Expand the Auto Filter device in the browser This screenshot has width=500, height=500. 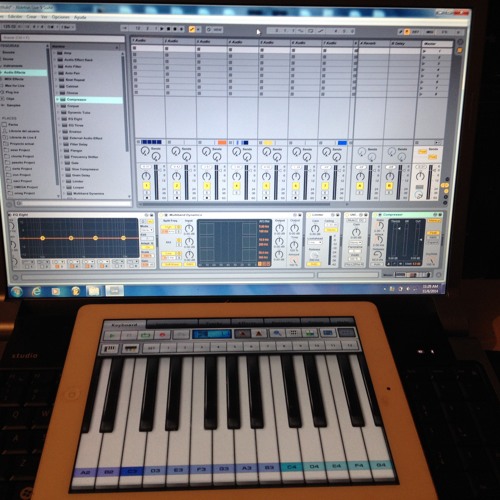click(56, 66)
